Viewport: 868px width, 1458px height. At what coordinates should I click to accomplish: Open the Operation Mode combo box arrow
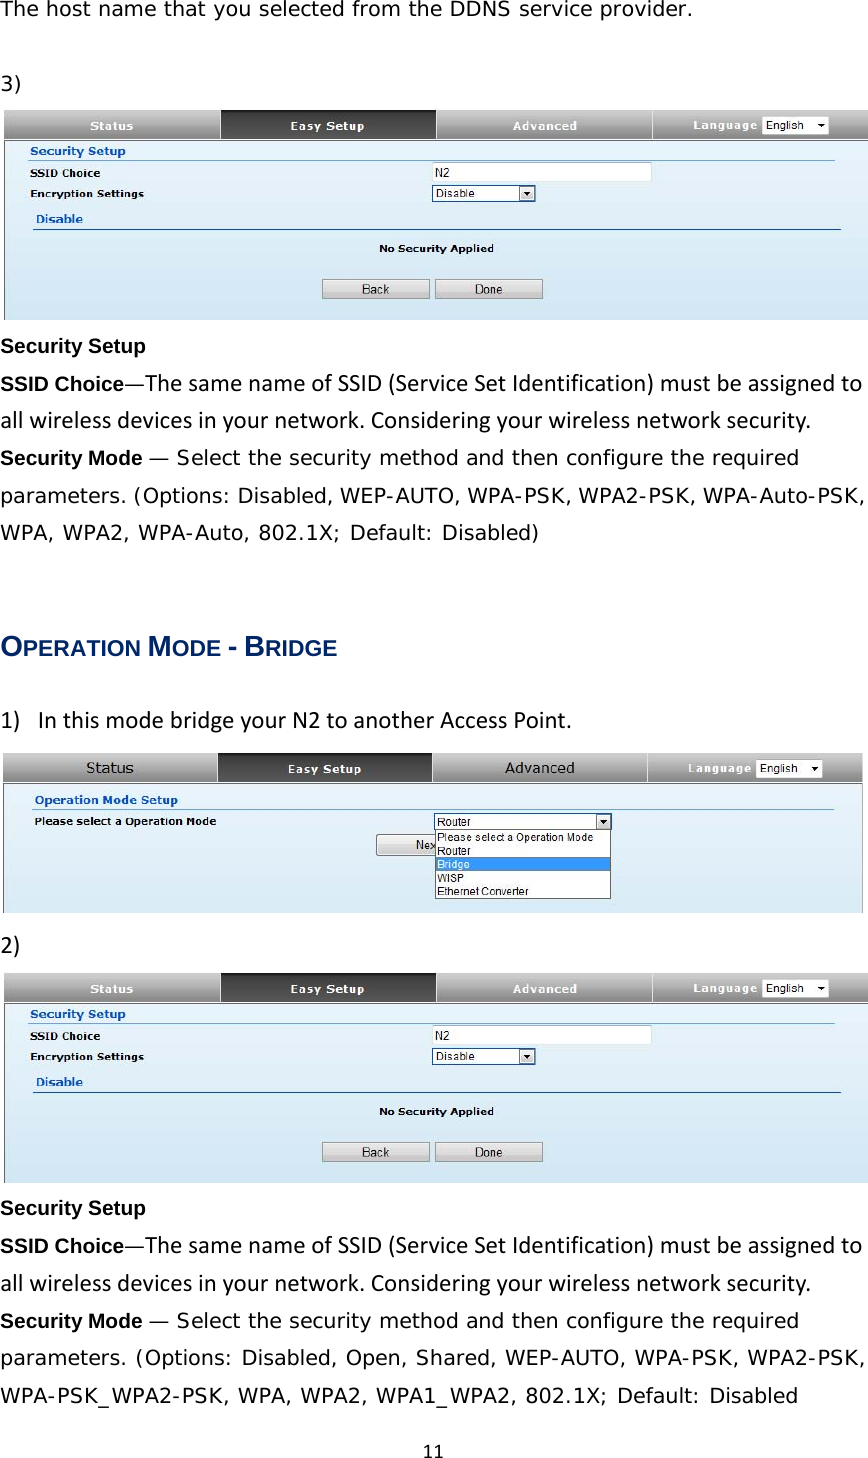[x=603, y=822]
